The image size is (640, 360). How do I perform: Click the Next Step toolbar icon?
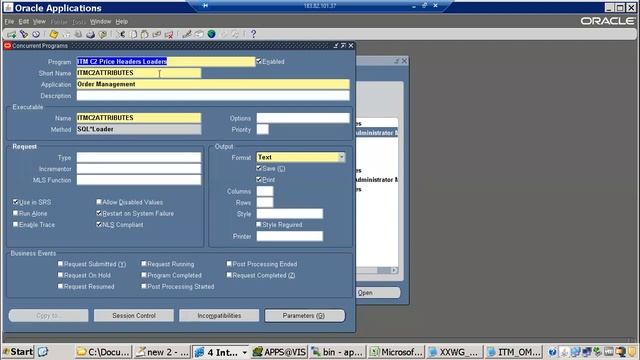(66, 34)
